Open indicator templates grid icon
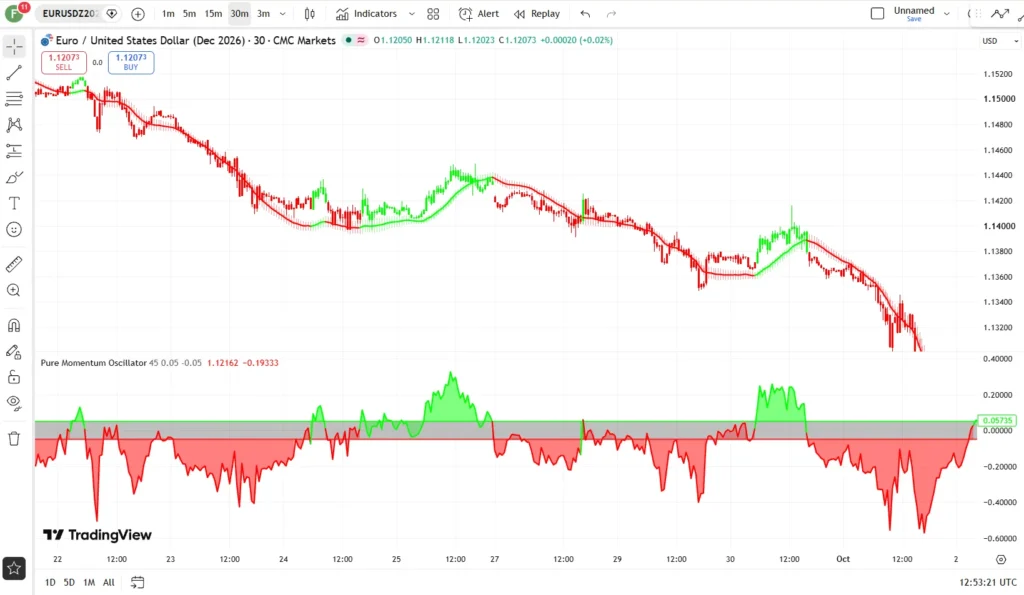The height and width of the screenshot is (595, 1024). (433, 13)
